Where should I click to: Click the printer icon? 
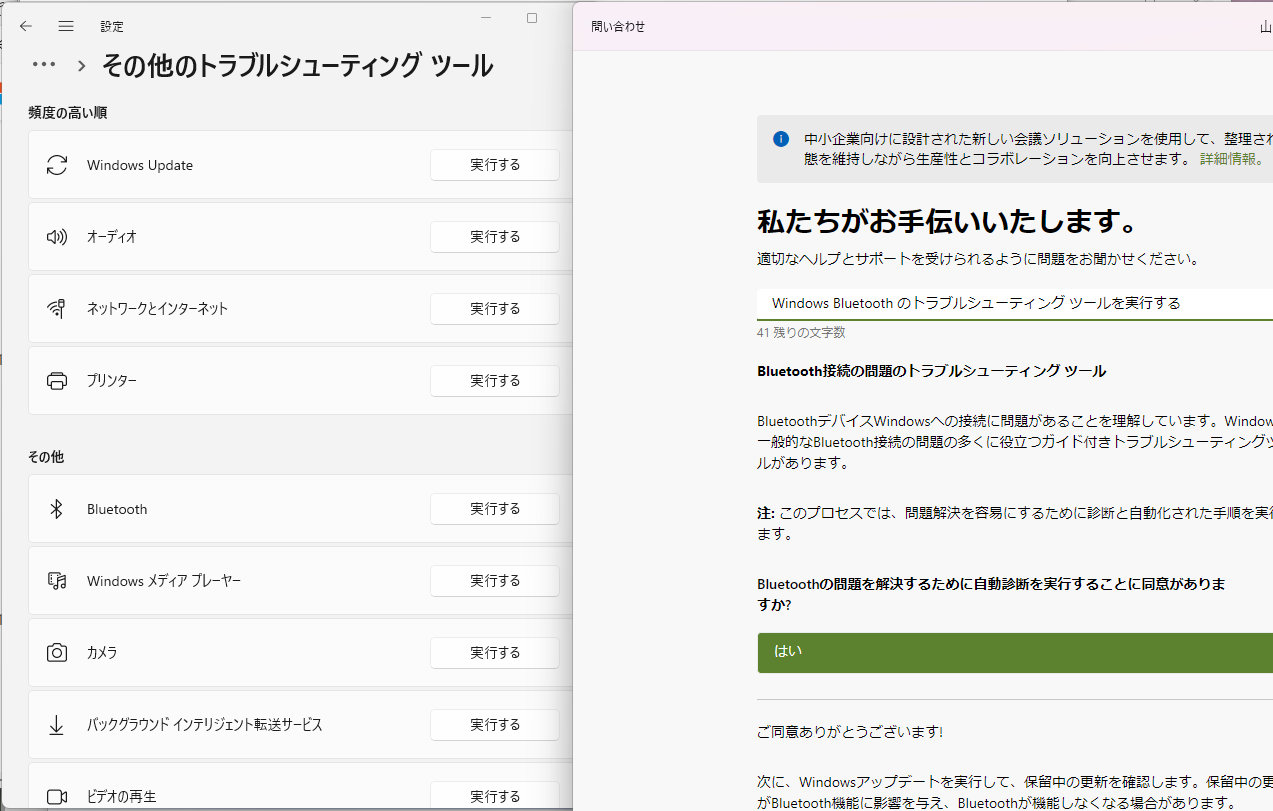(56, 380)
